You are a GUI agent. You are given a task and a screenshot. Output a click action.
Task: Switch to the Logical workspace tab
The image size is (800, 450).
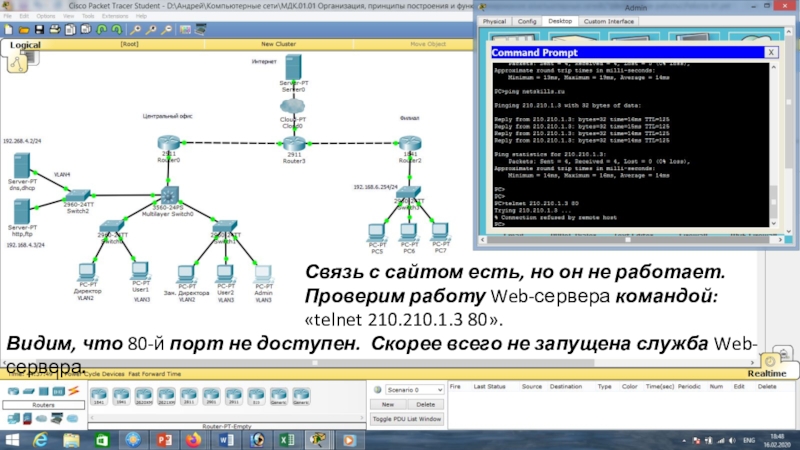(x=25, y=45)
